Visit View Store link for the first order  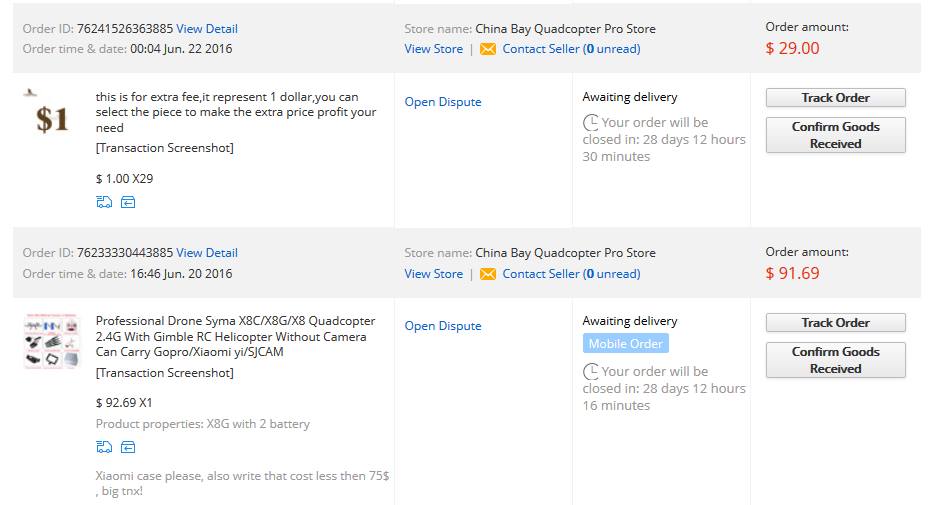(433, 49)
